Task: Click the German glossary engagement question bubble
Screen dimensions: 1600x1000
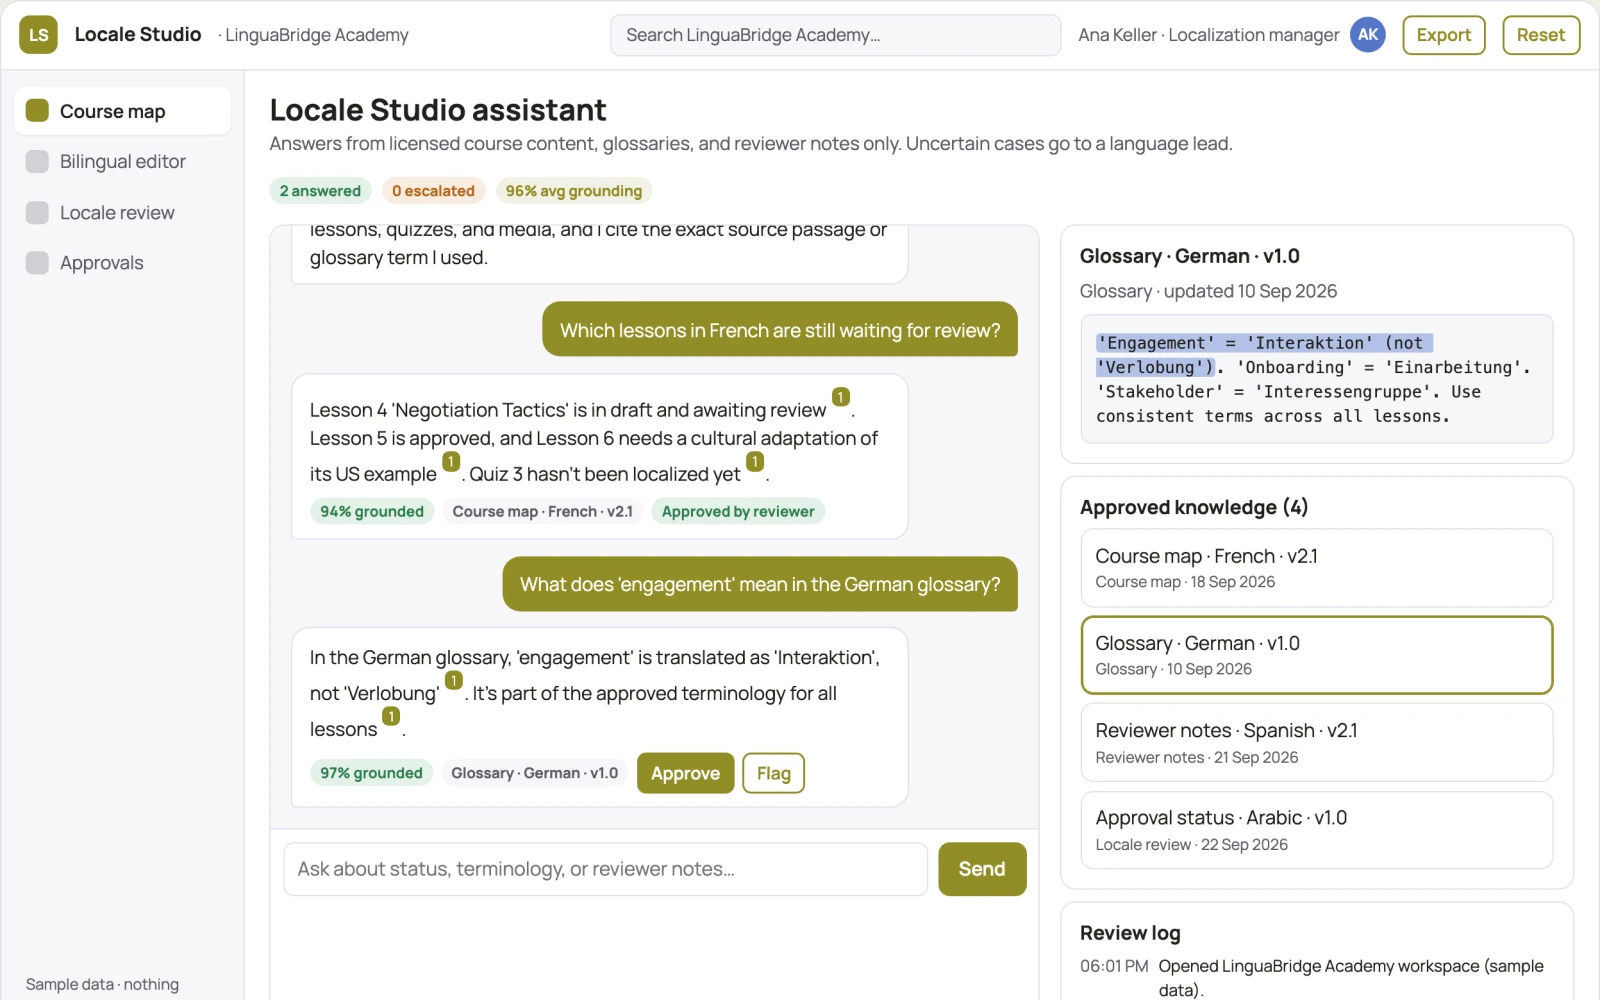Action: pyautogui.click(x=760, y=584)
